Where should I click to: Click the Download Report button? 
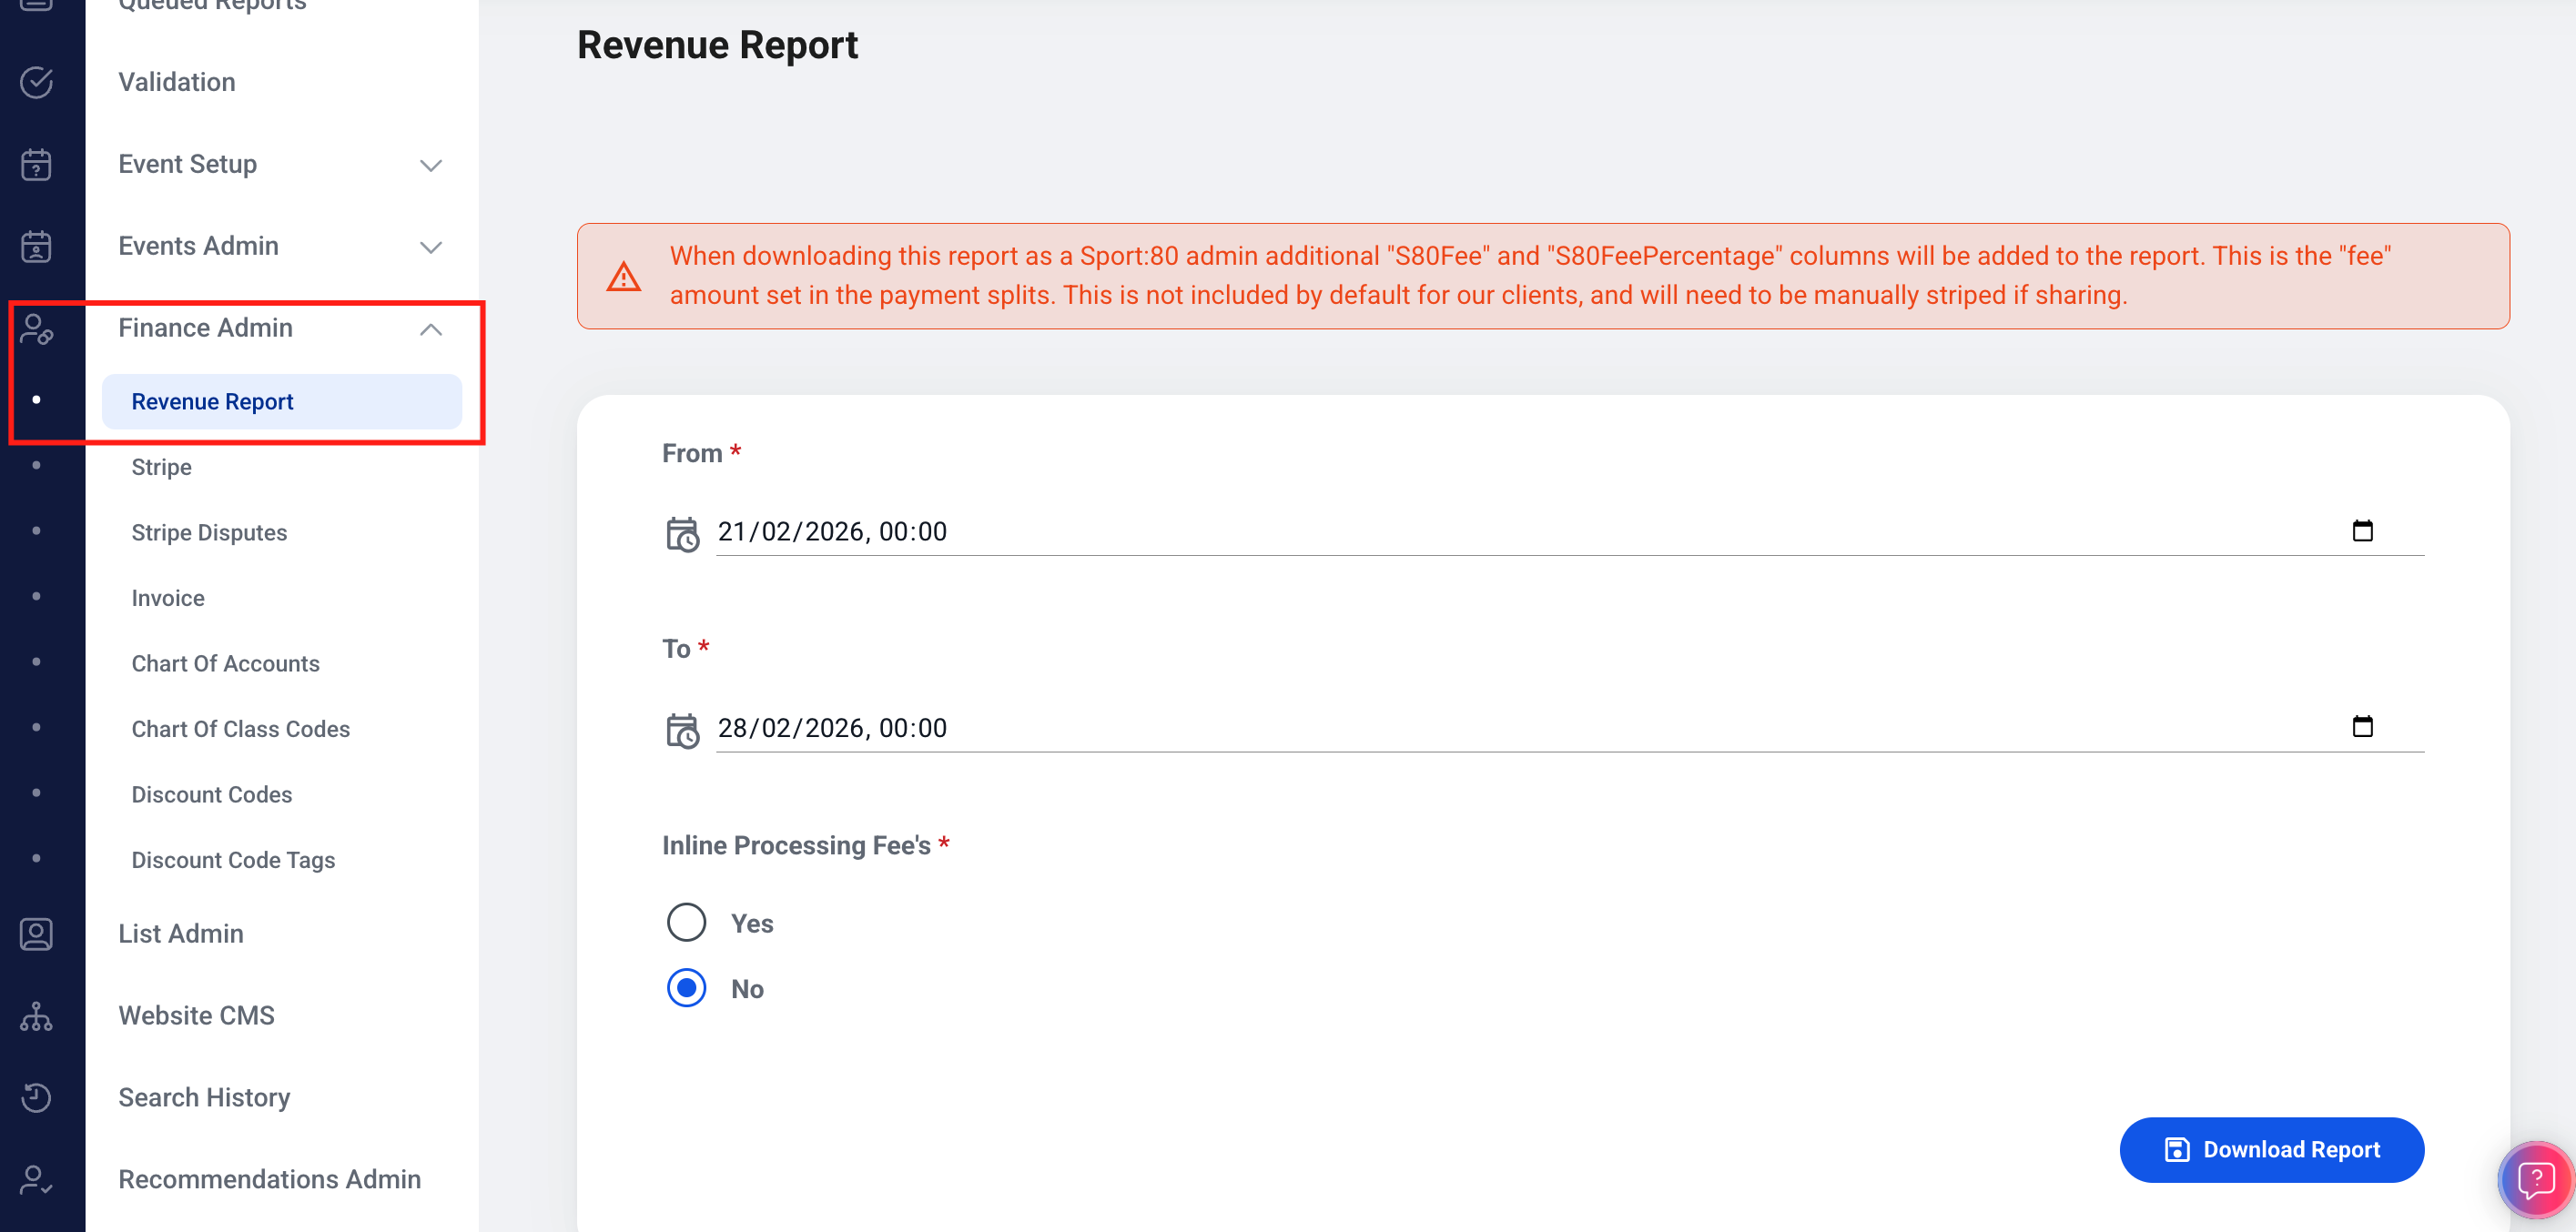2271,1149
